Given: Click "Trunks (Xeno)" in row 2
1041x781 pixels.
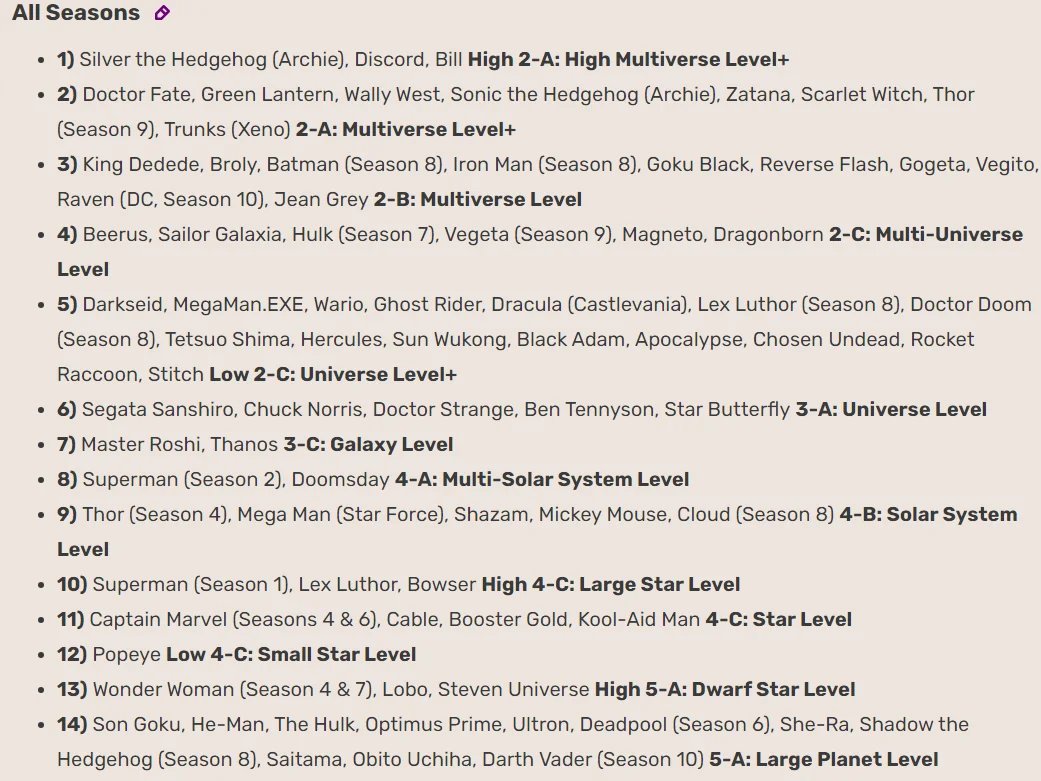Looking at the screenshot, I should pyautogui.click(x=227, y=129).
